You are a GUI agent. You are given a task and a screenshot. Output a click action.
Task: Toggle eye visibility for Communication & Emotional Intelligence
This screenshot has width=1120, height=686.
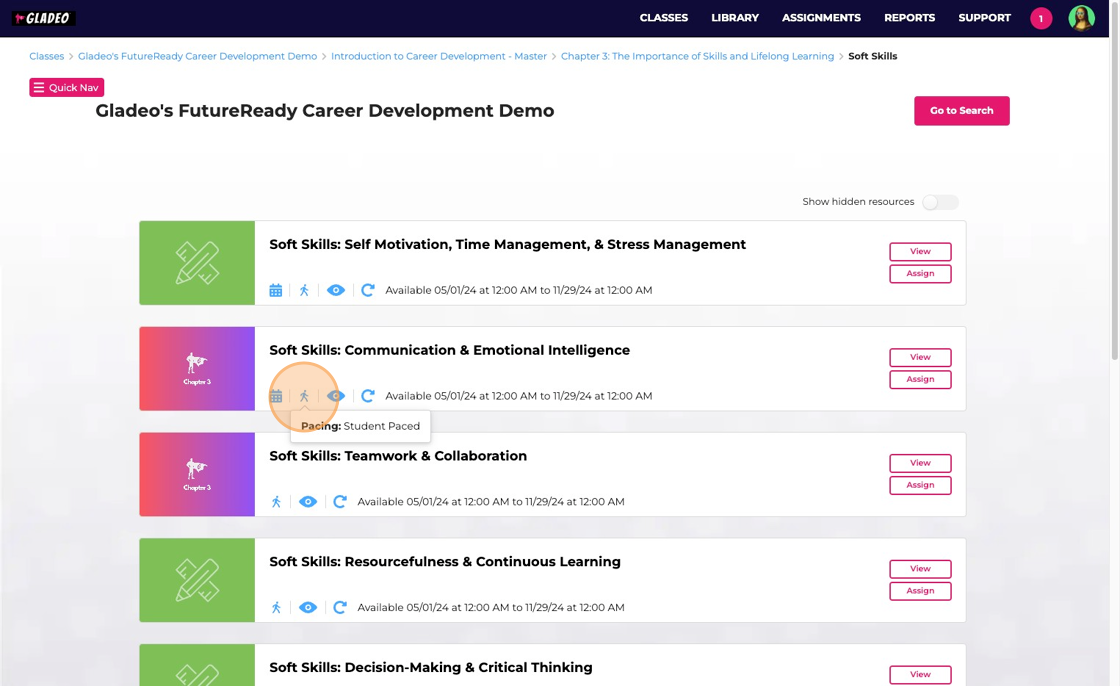pyautogui.click(x=336, y=396)
